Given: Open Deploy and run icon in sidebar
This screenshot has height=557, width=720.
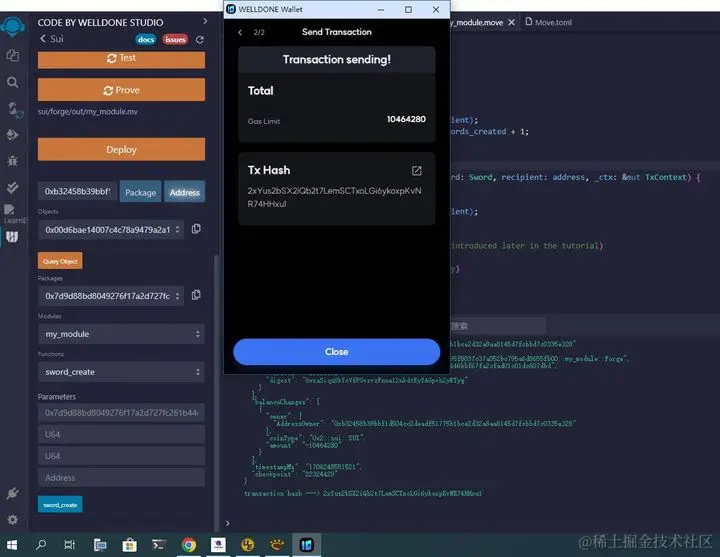Looking at the screenshot, I should click(x=12, y=135).
